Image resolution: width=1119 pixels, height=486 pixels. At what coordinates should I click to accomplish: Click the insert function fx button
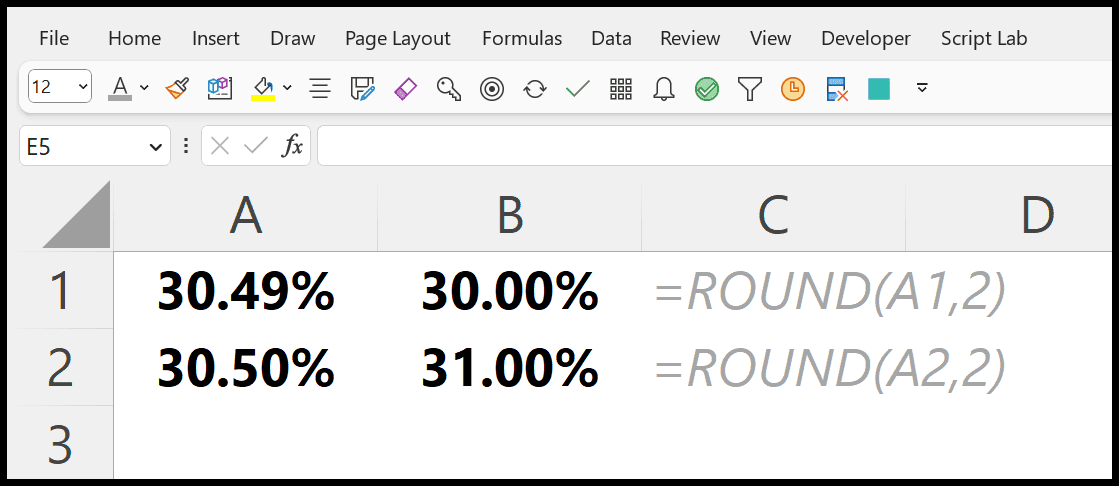(x=292, y=146)
